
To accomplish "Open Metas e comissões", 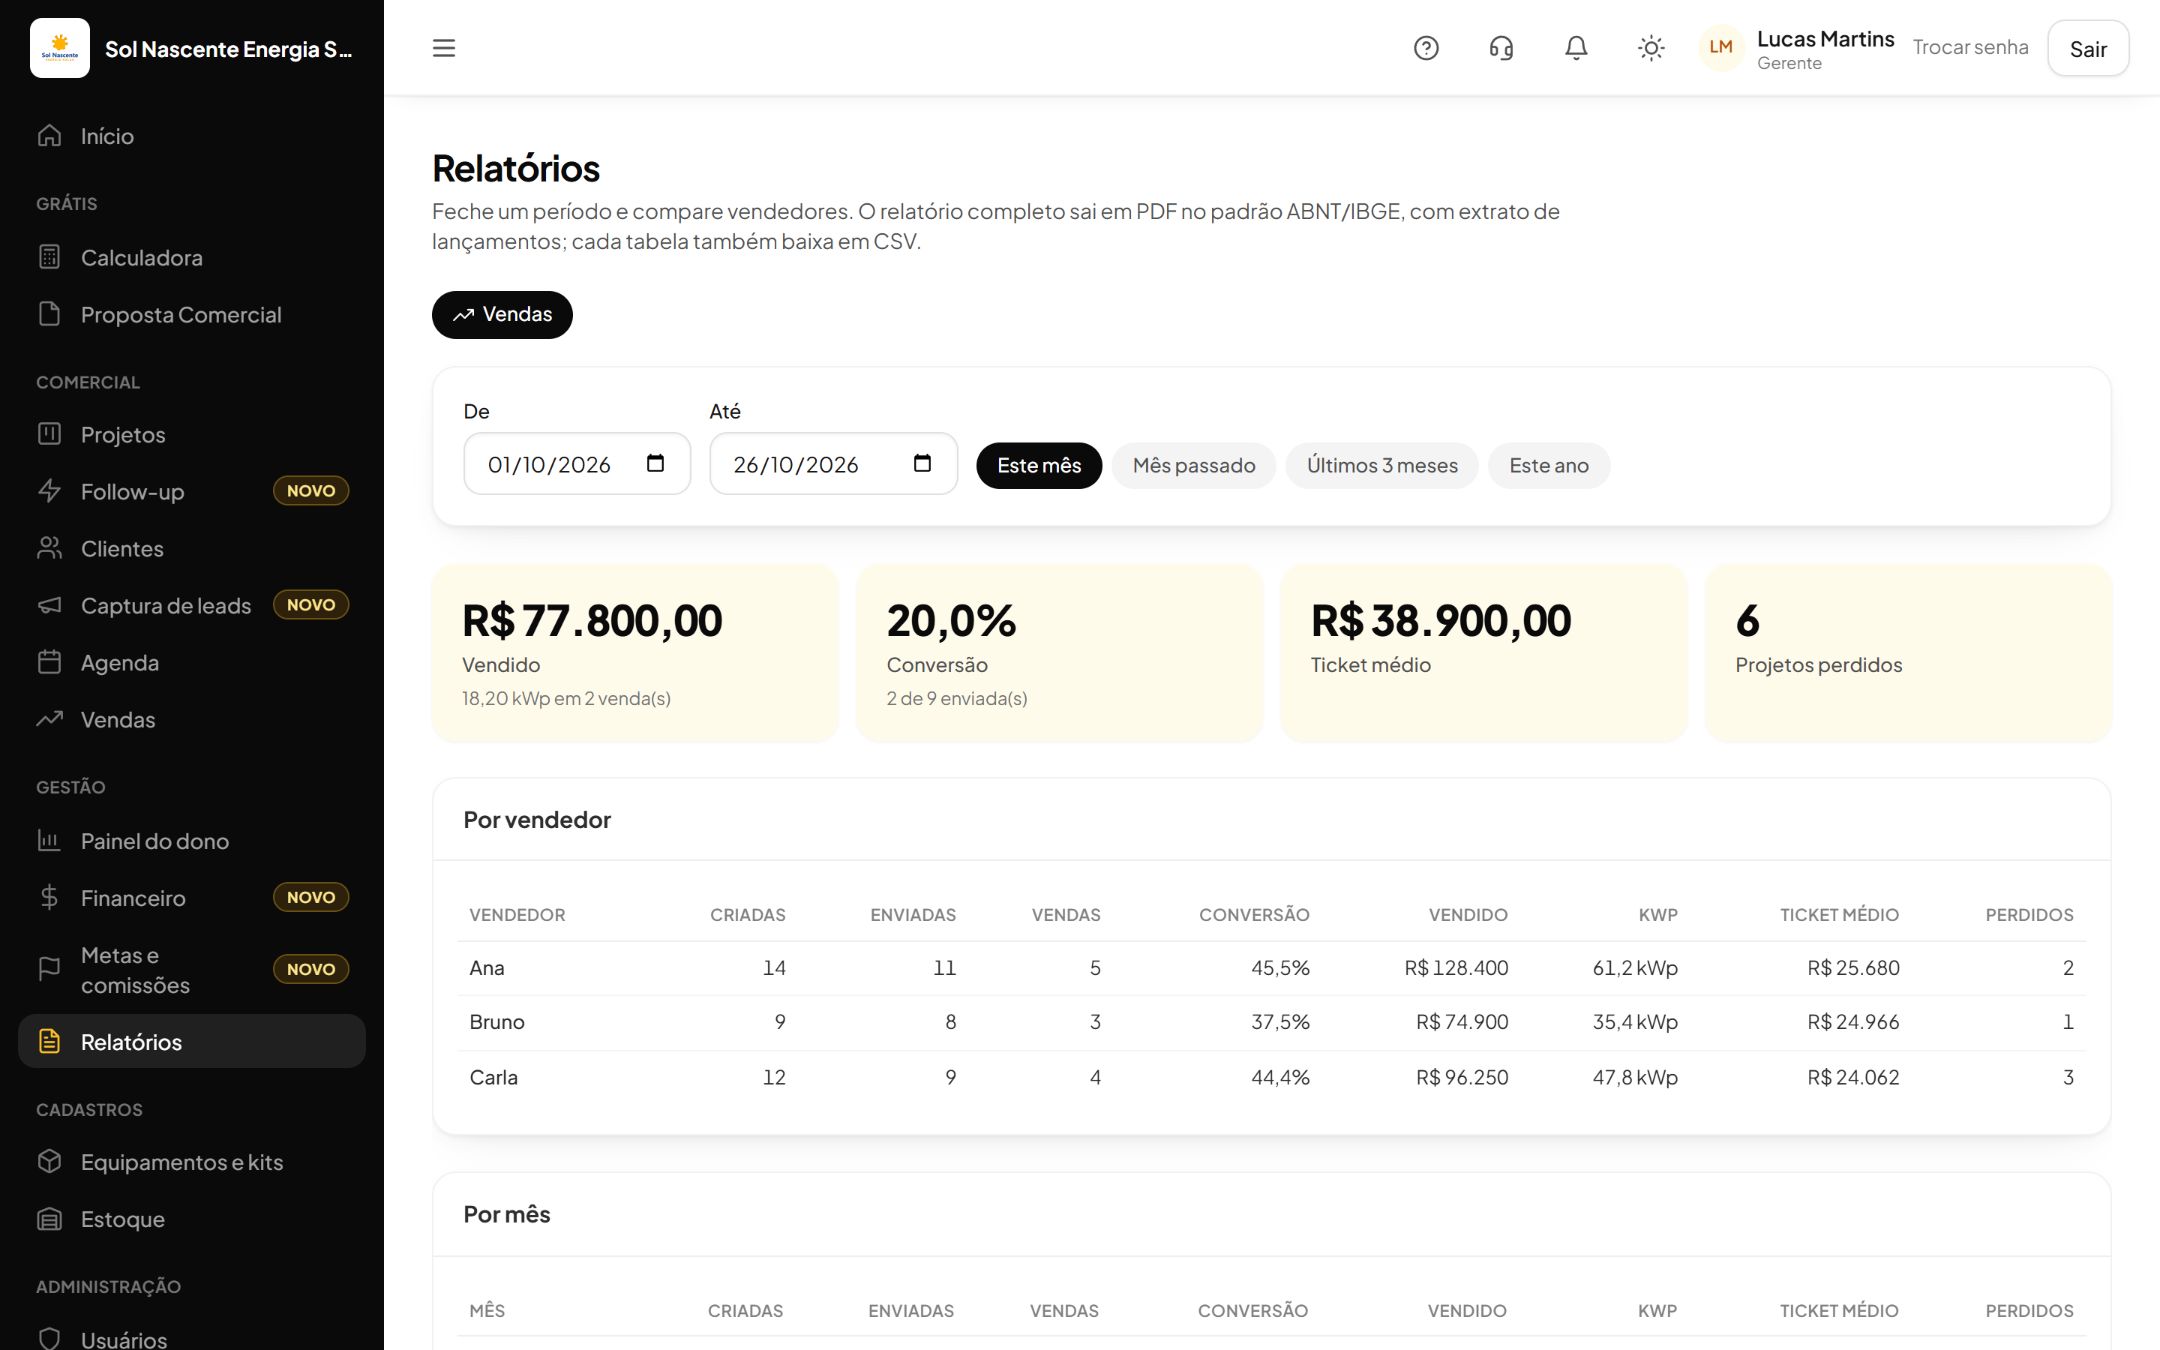I will click(x=192, y=970).
